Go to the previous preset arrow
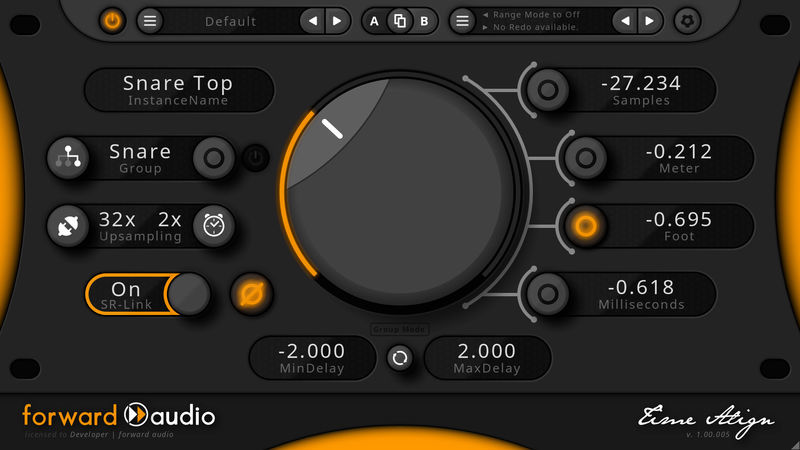This screenshot has height=450, width=800. pos(313,21)
